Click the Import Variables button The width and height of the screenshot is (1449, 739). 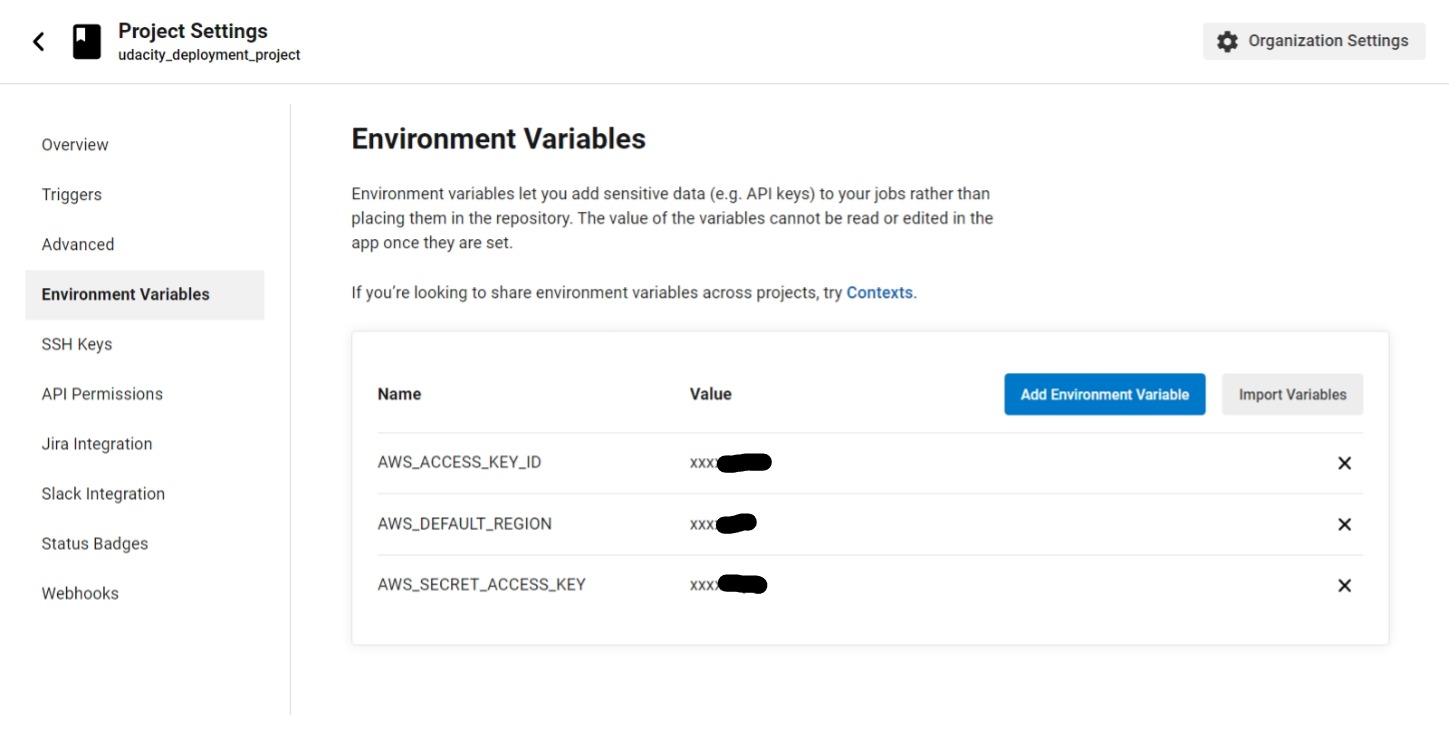[1292, 394]
